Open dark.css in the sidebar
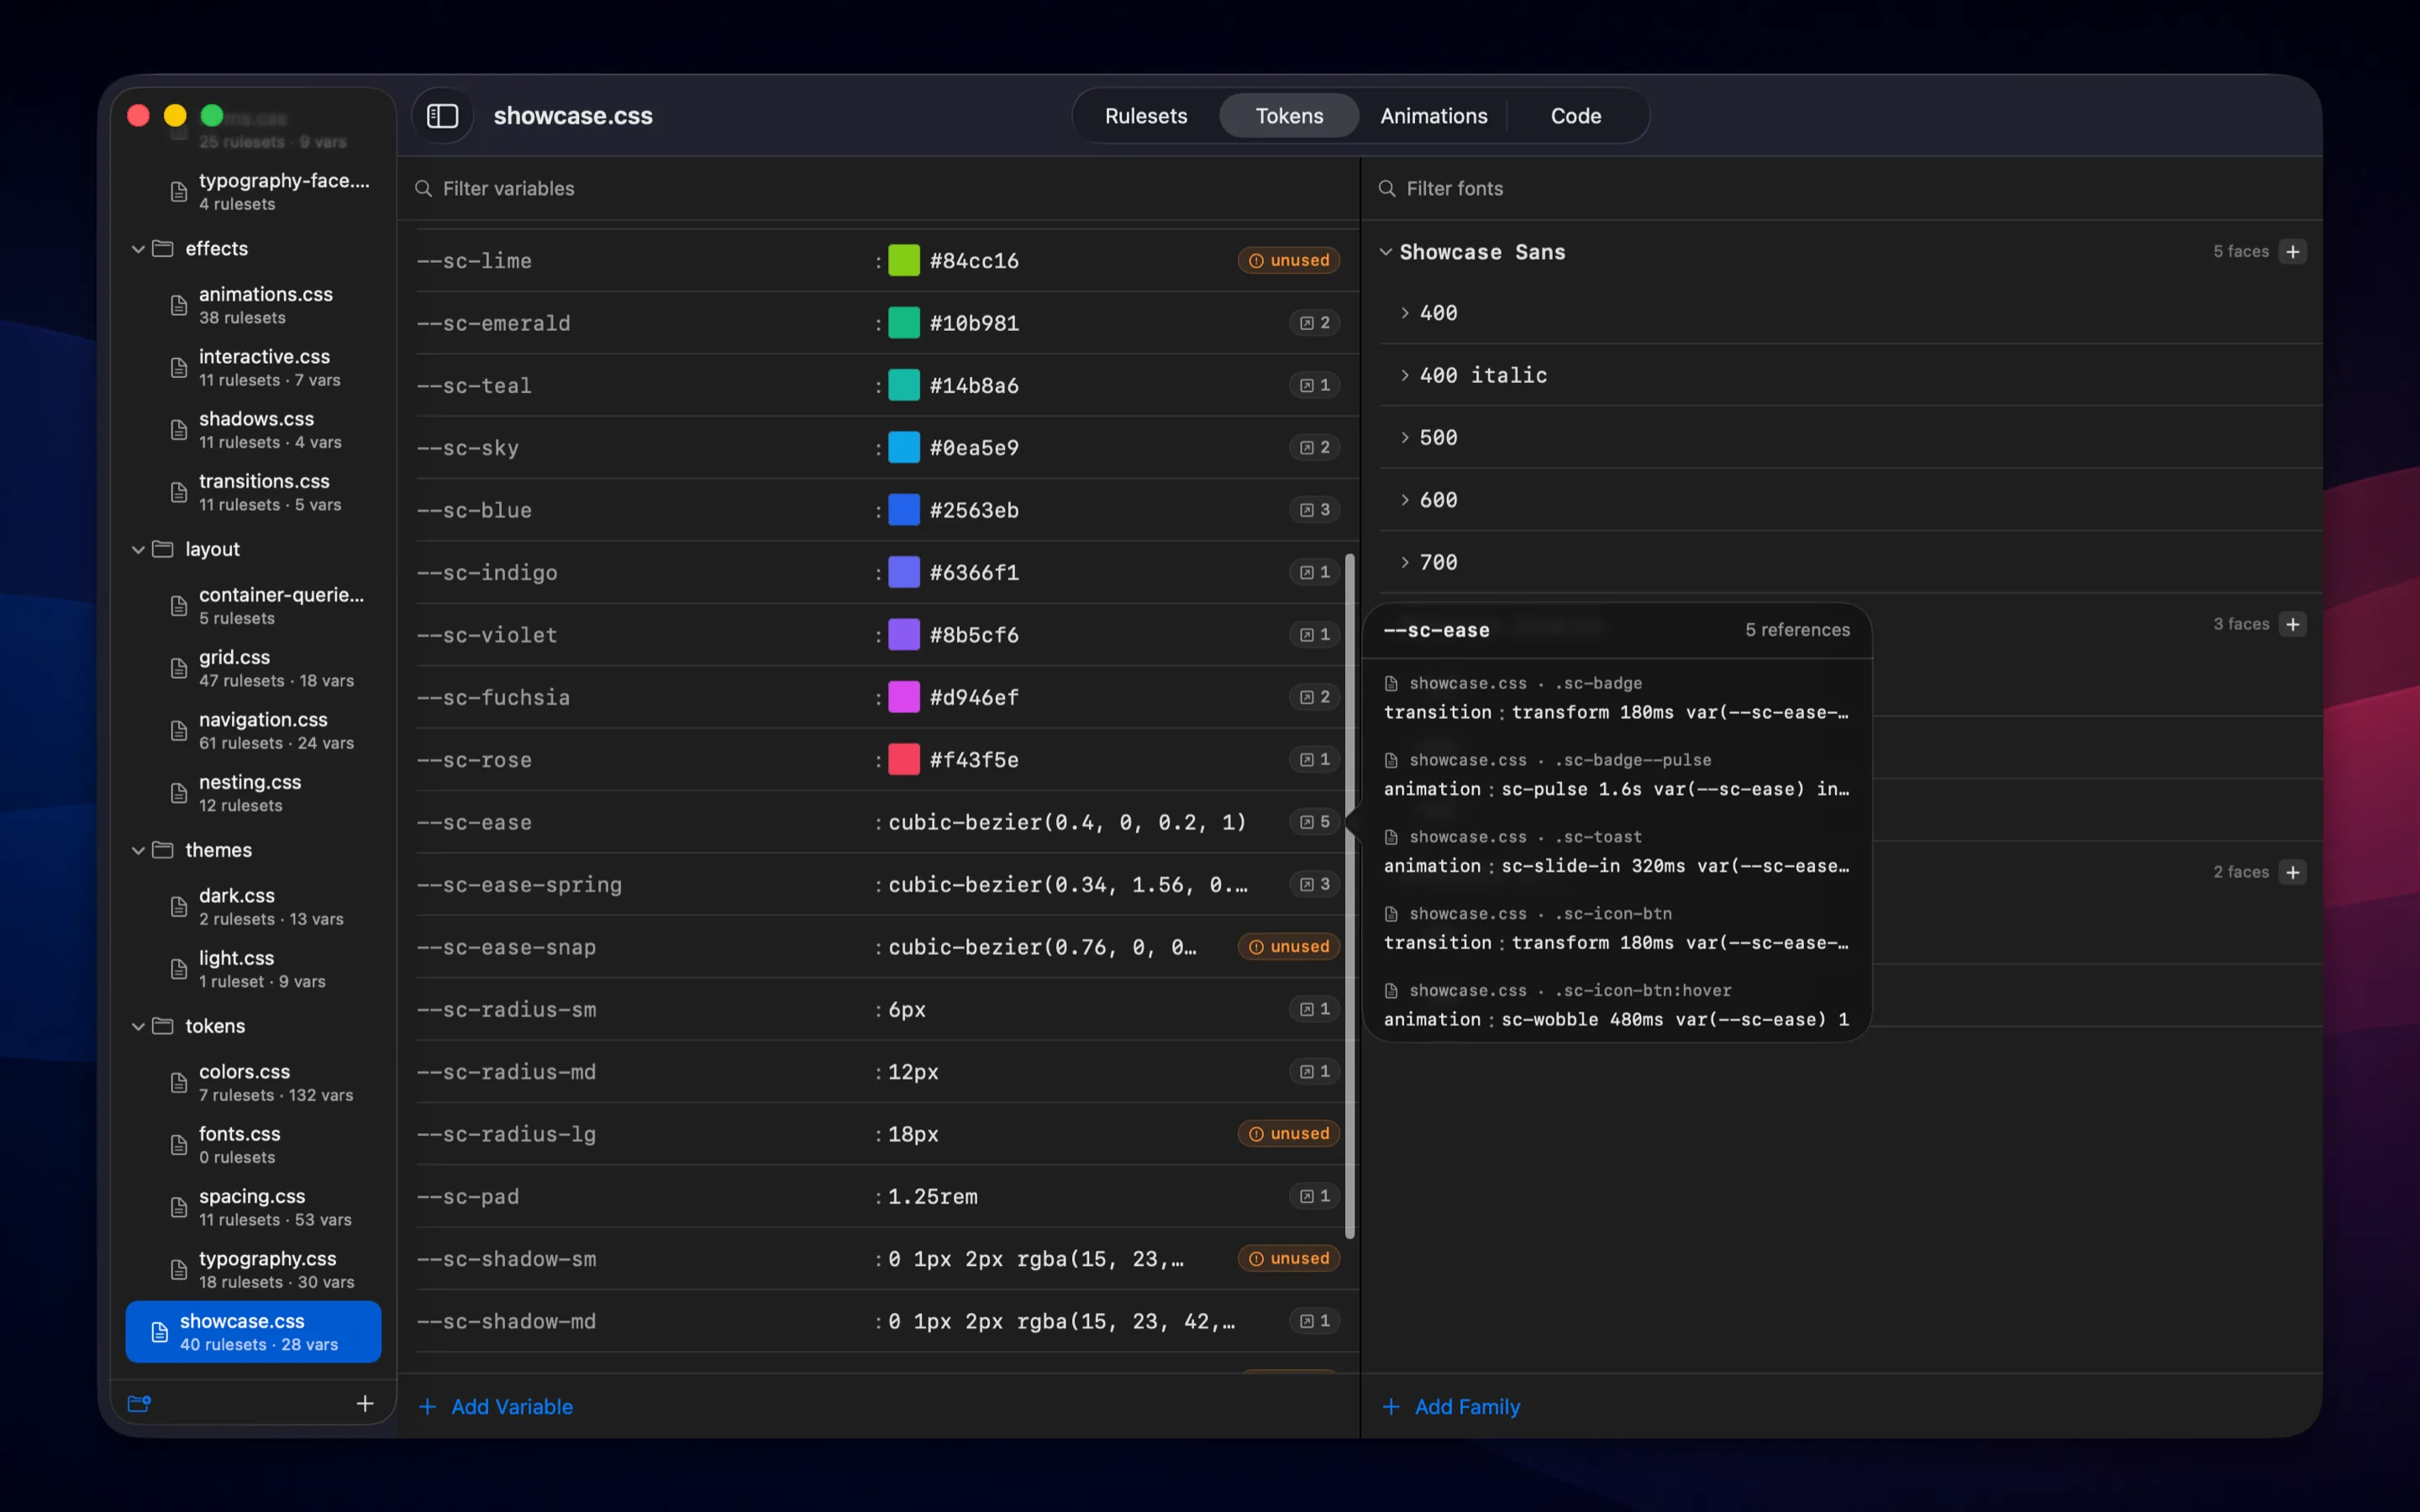 pyautogui.click(x=254, y=907)
